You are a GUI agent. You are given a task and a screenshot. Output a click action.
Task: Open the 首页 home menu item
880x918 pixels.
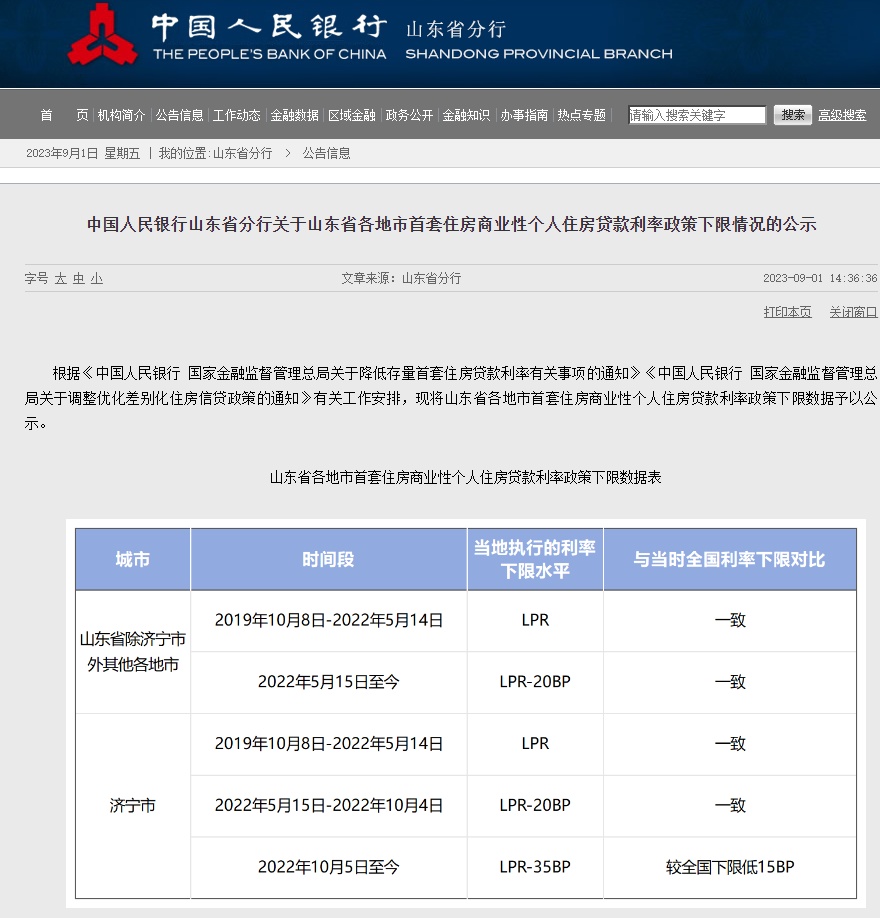(64, 115)
